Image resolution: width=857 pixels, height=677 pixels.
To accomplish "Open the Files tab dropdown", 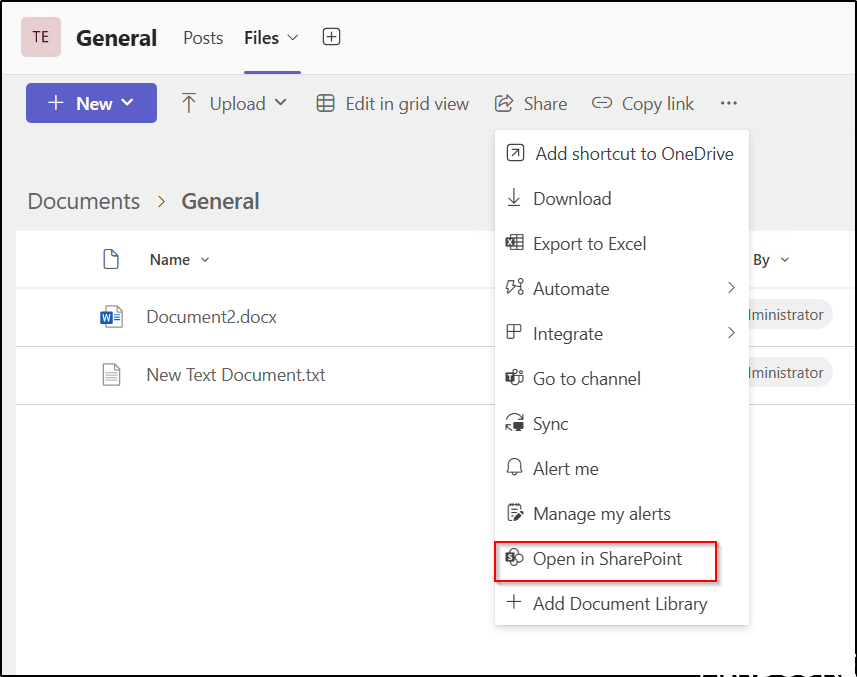I will [271, 38].
